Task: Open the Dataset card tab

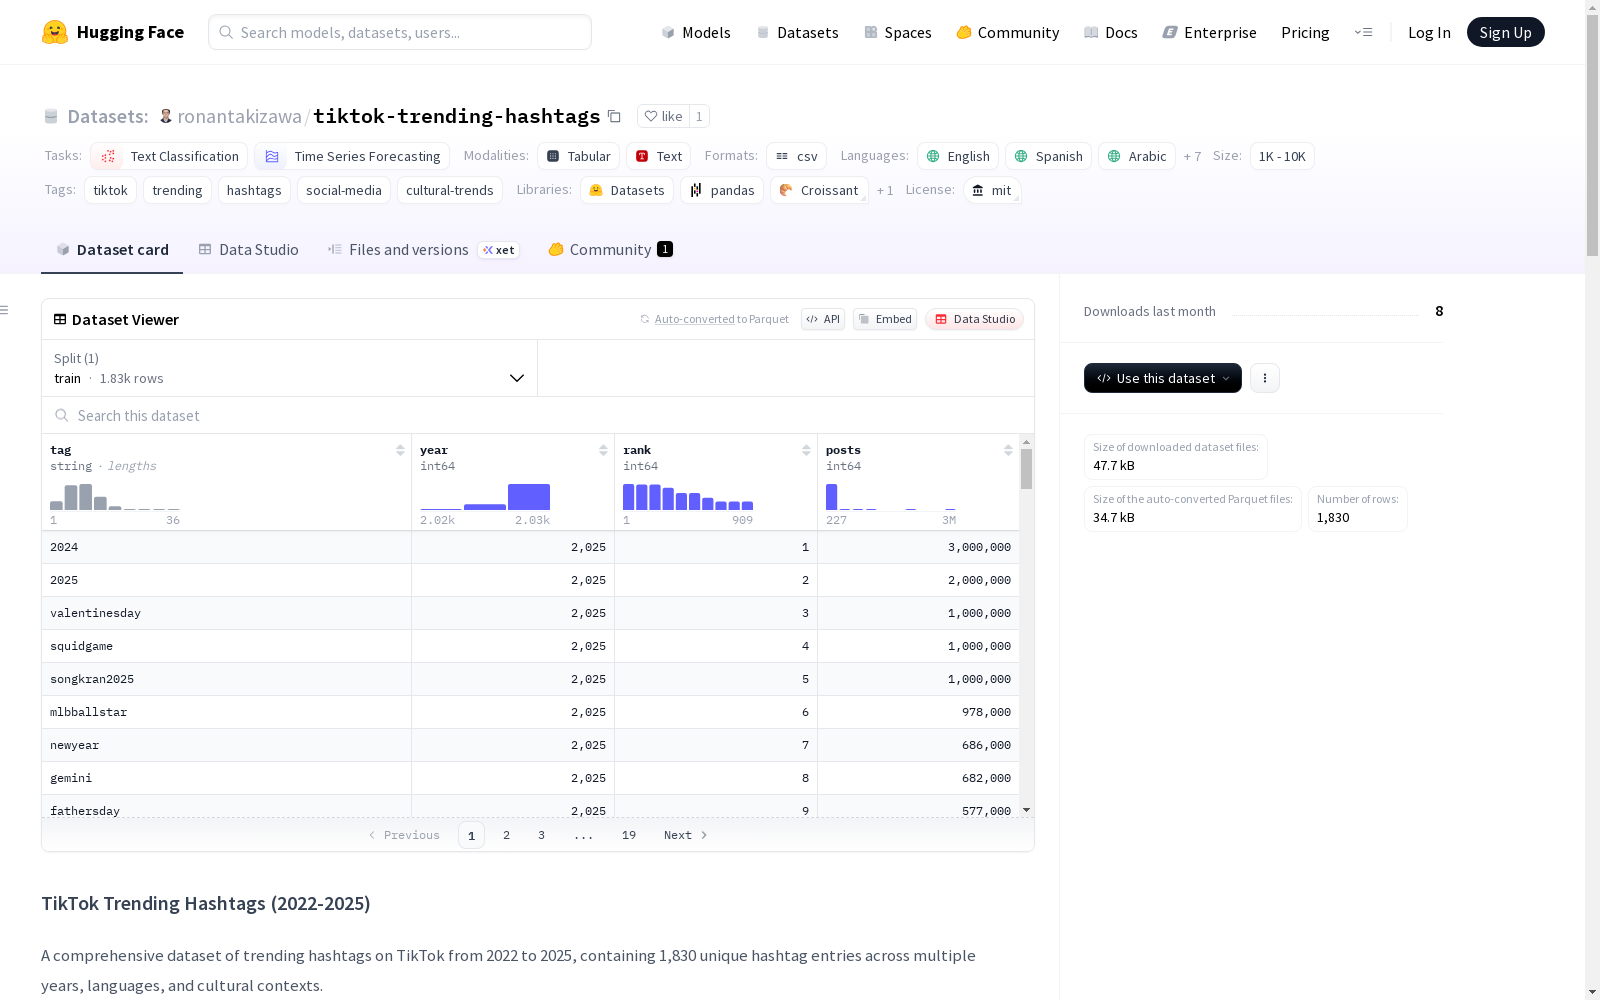Action: click(x=112, y=249)
